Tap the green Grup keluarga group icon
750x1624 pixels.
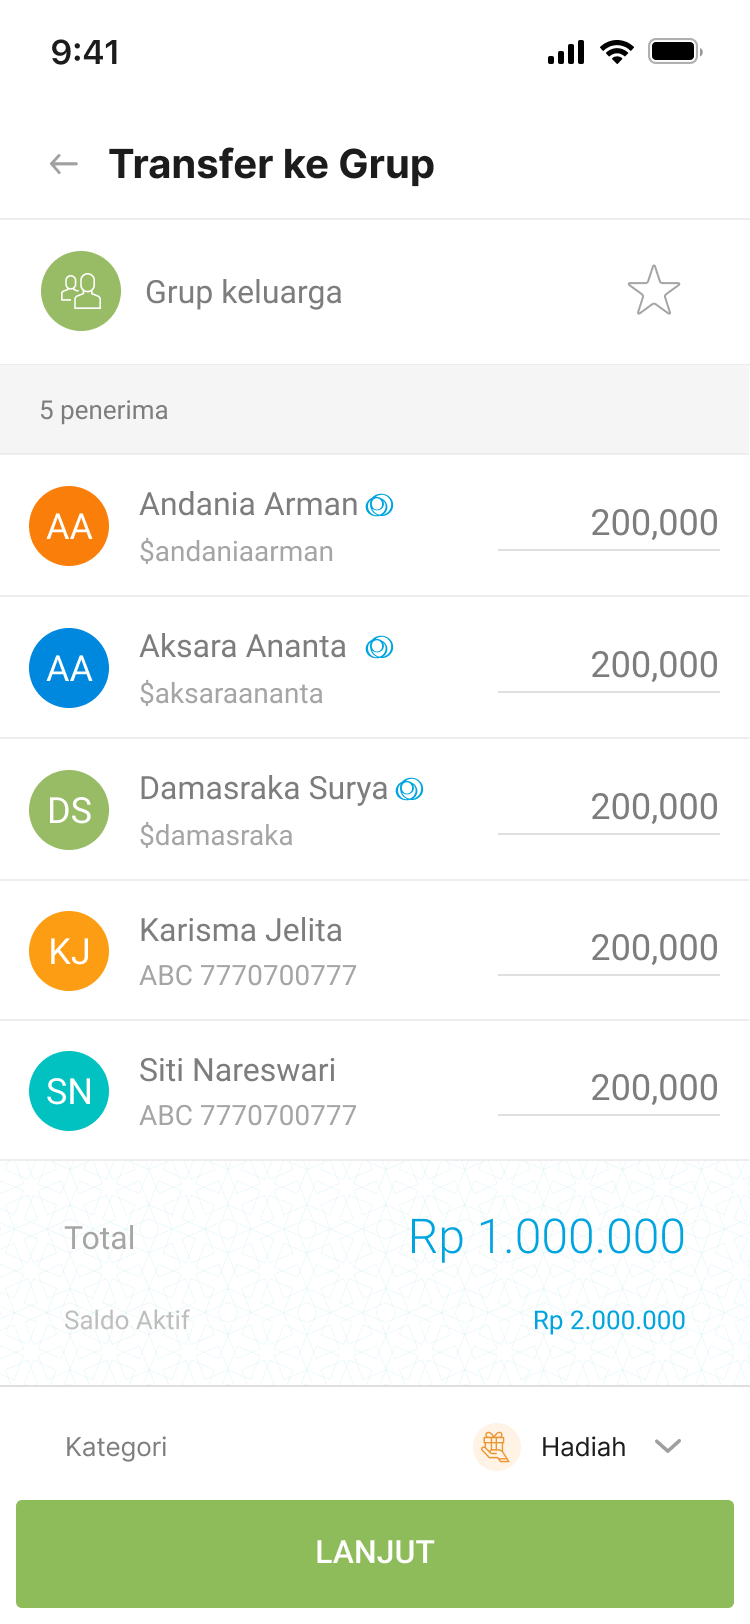[81, 291]
